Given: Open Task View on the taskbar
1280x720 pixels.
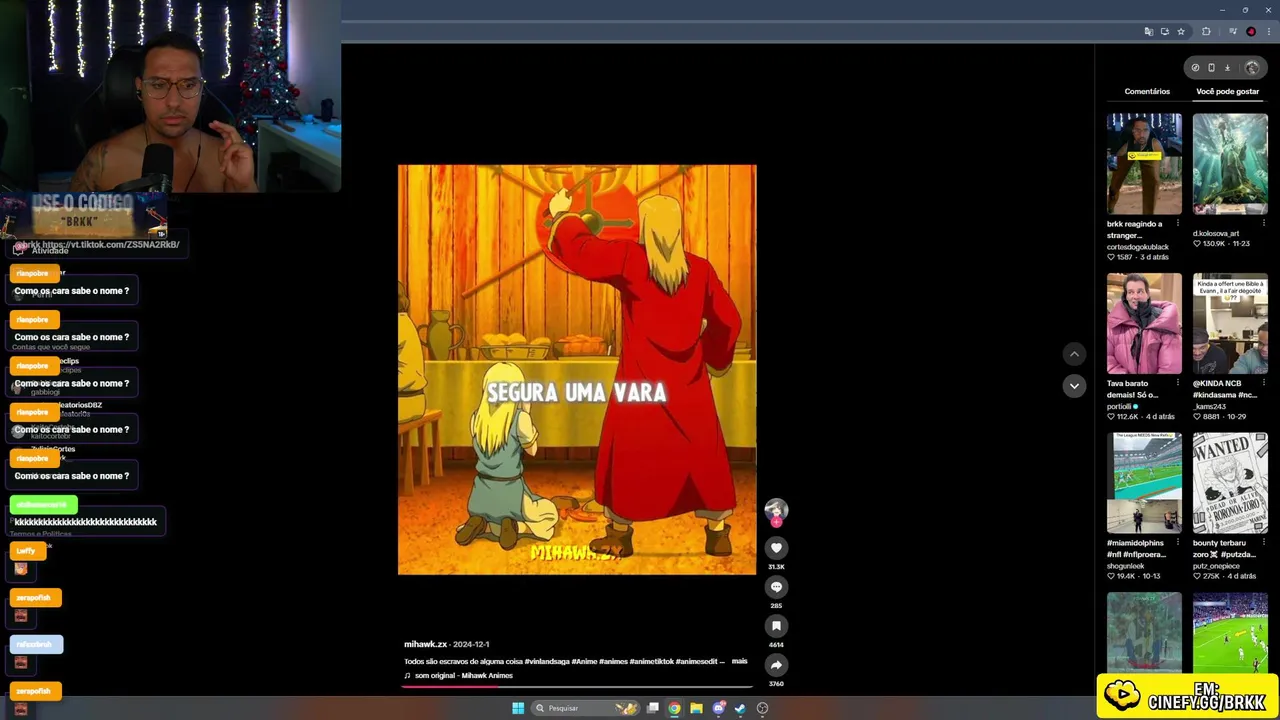Looking at the screenshot, I should [653, 708].
